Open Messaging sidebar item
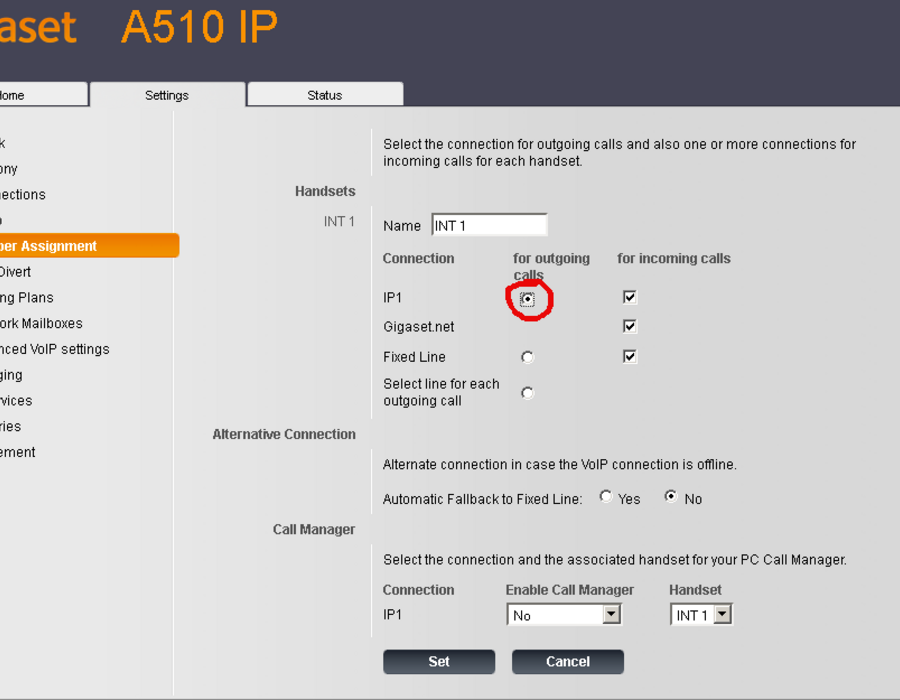The image size is (900, 700). point(11,375)
